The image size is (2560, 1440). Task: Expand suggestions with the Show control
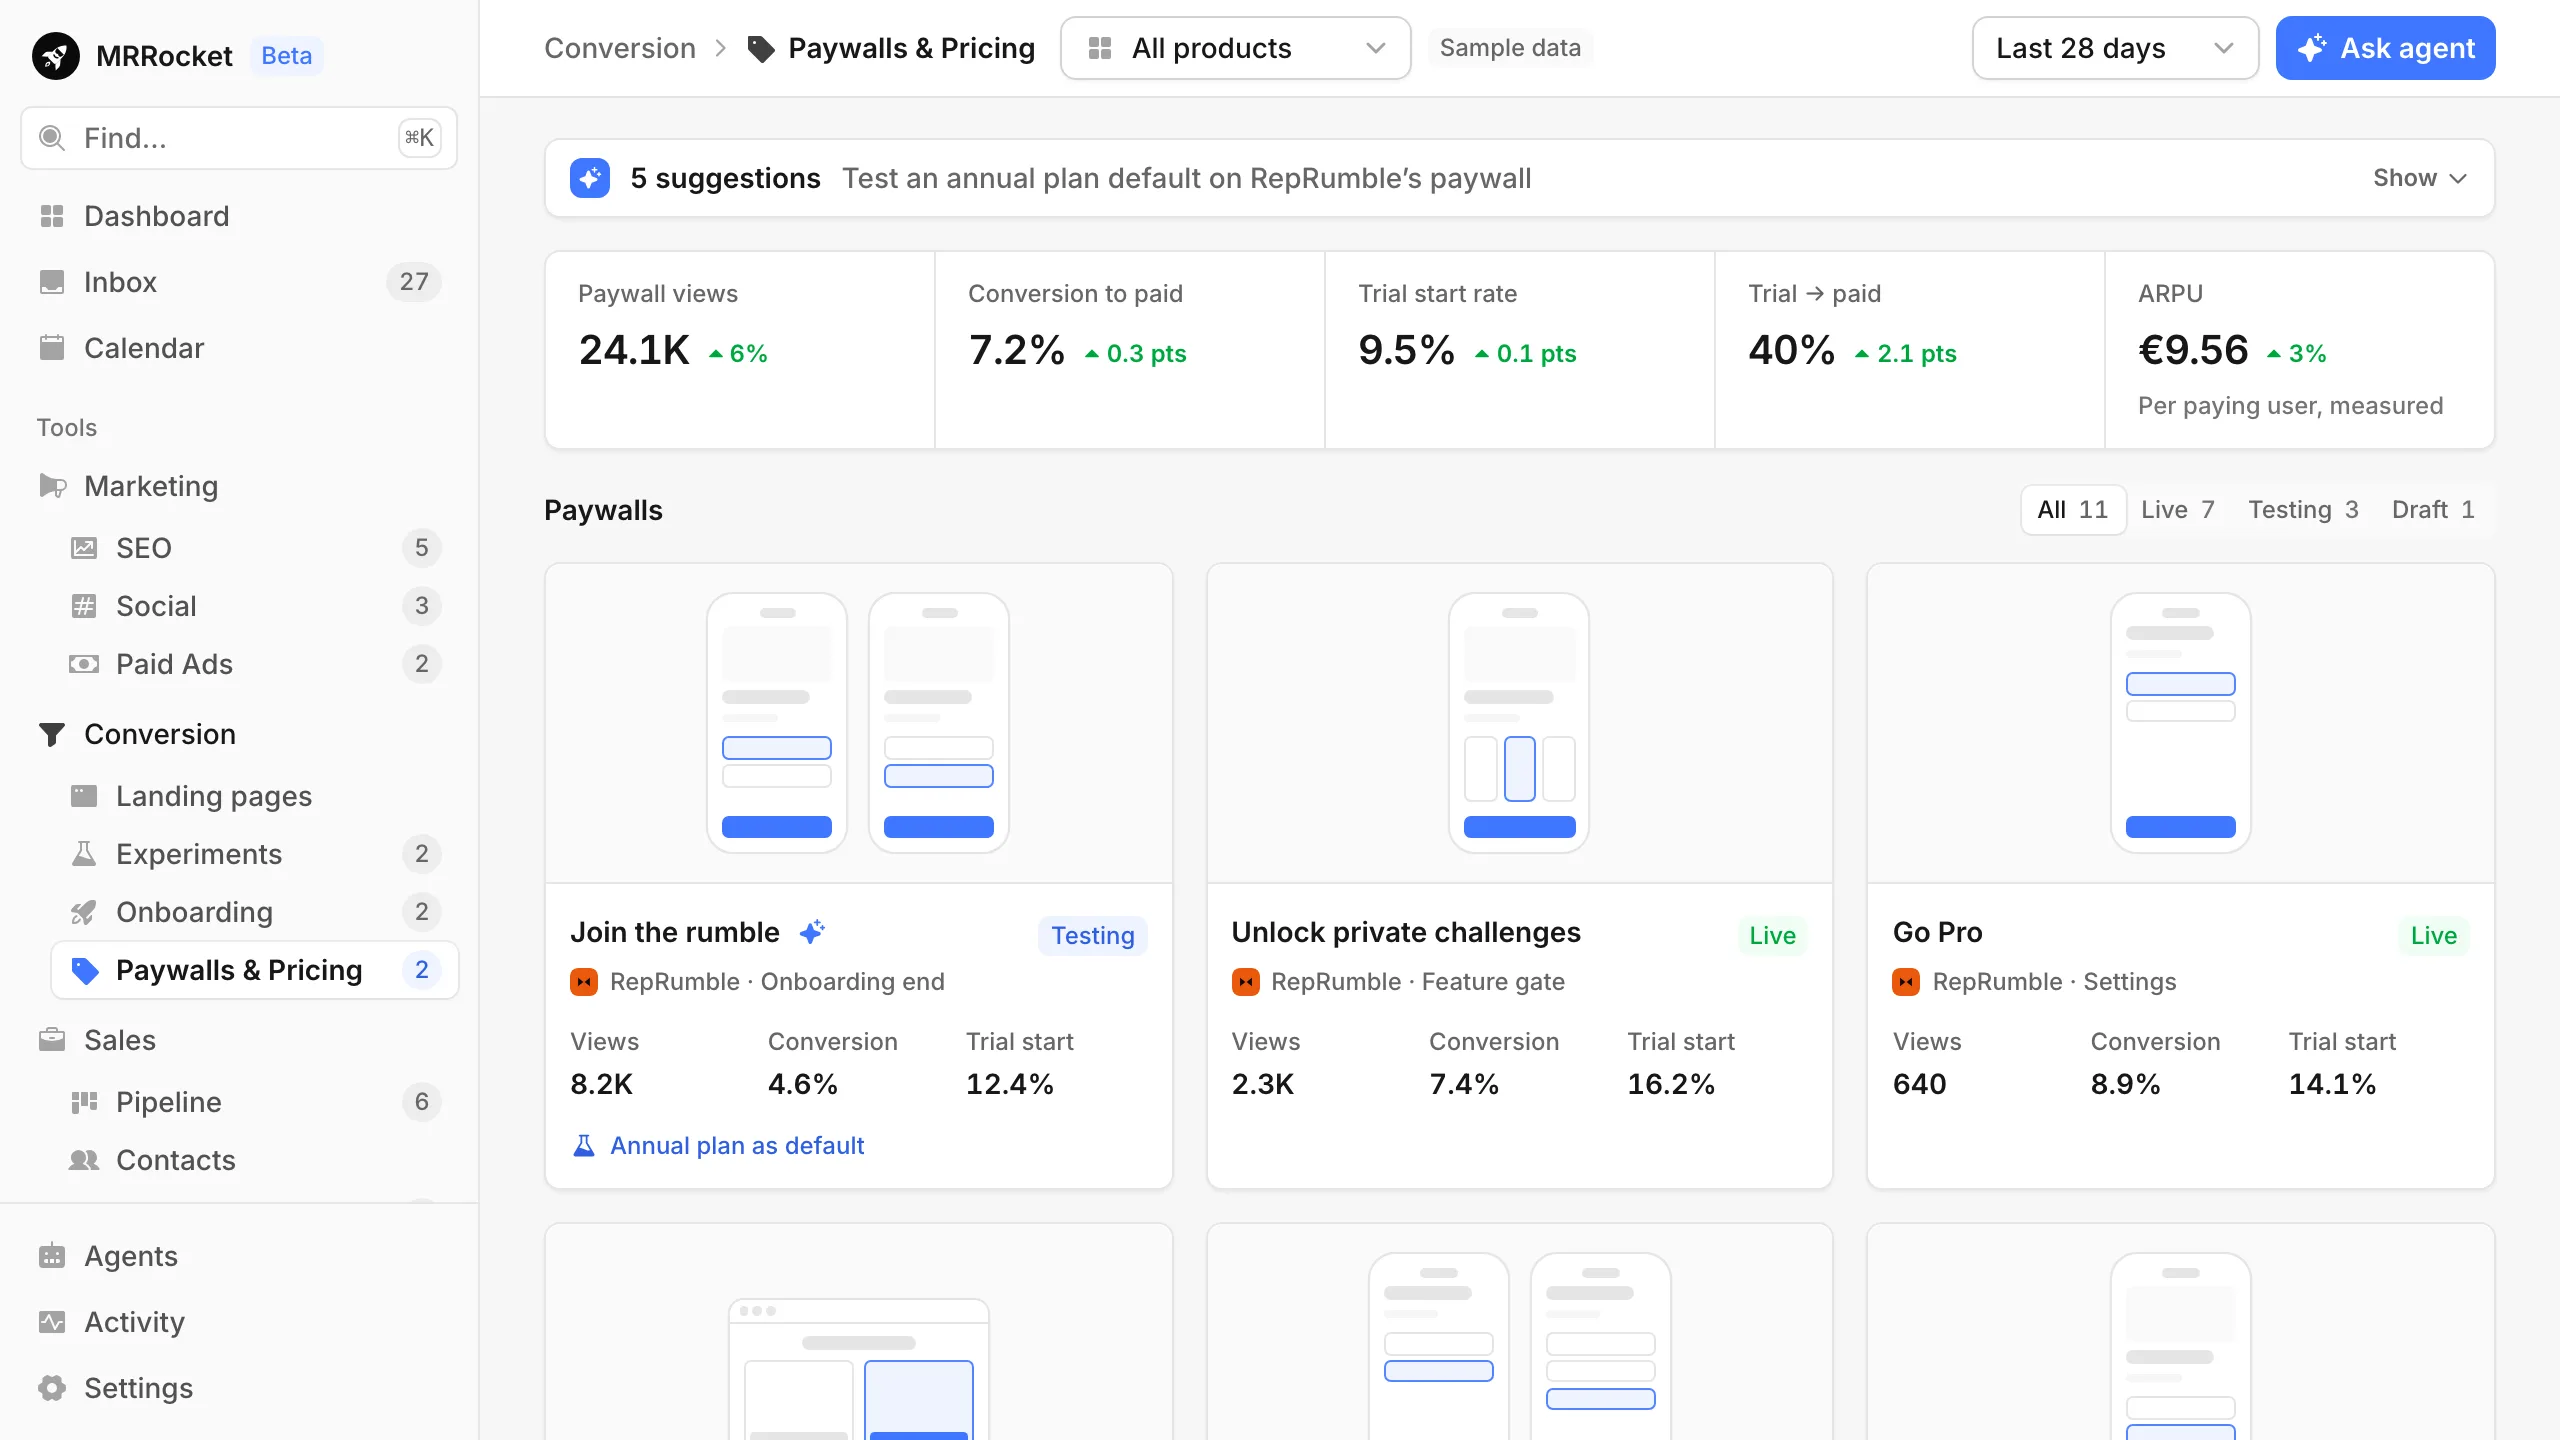point(2420,178)
